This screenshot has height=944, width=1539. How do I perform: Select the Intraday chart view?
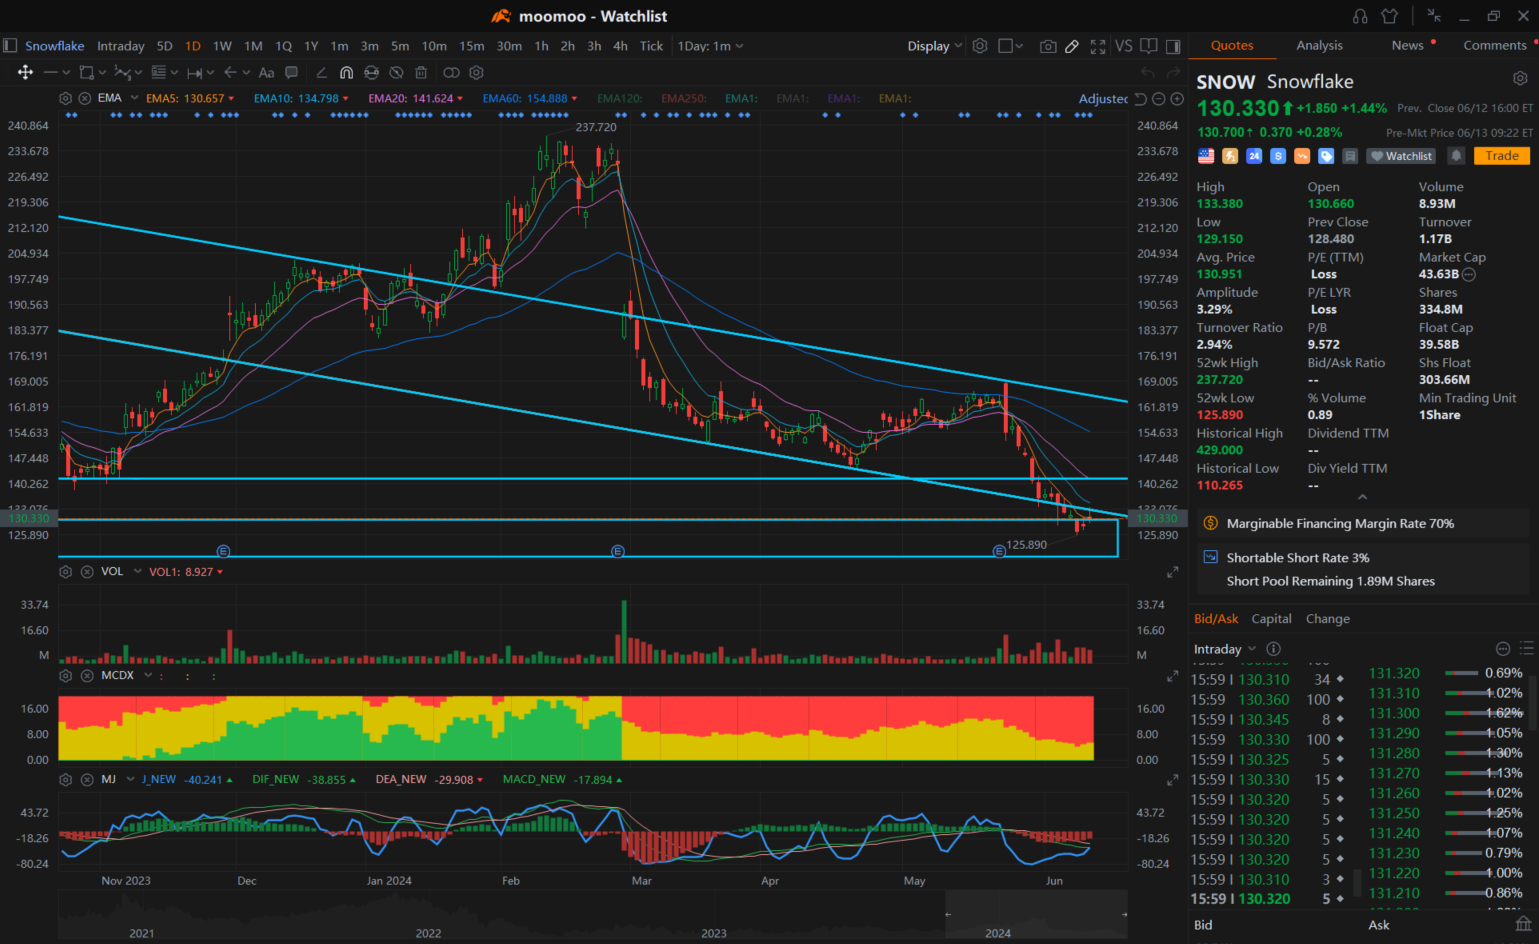tap(120, 46)
